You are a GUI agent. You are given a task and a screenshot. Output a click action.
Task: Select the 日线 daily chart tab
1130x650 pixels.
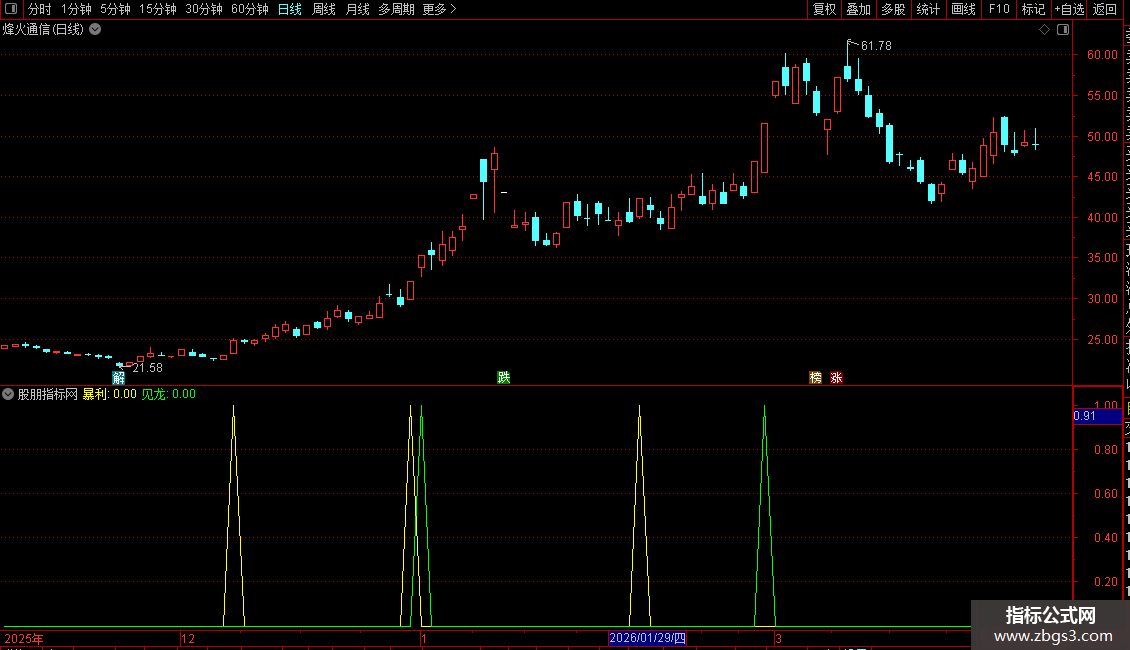pyautogui.click(x=290, y=9)
